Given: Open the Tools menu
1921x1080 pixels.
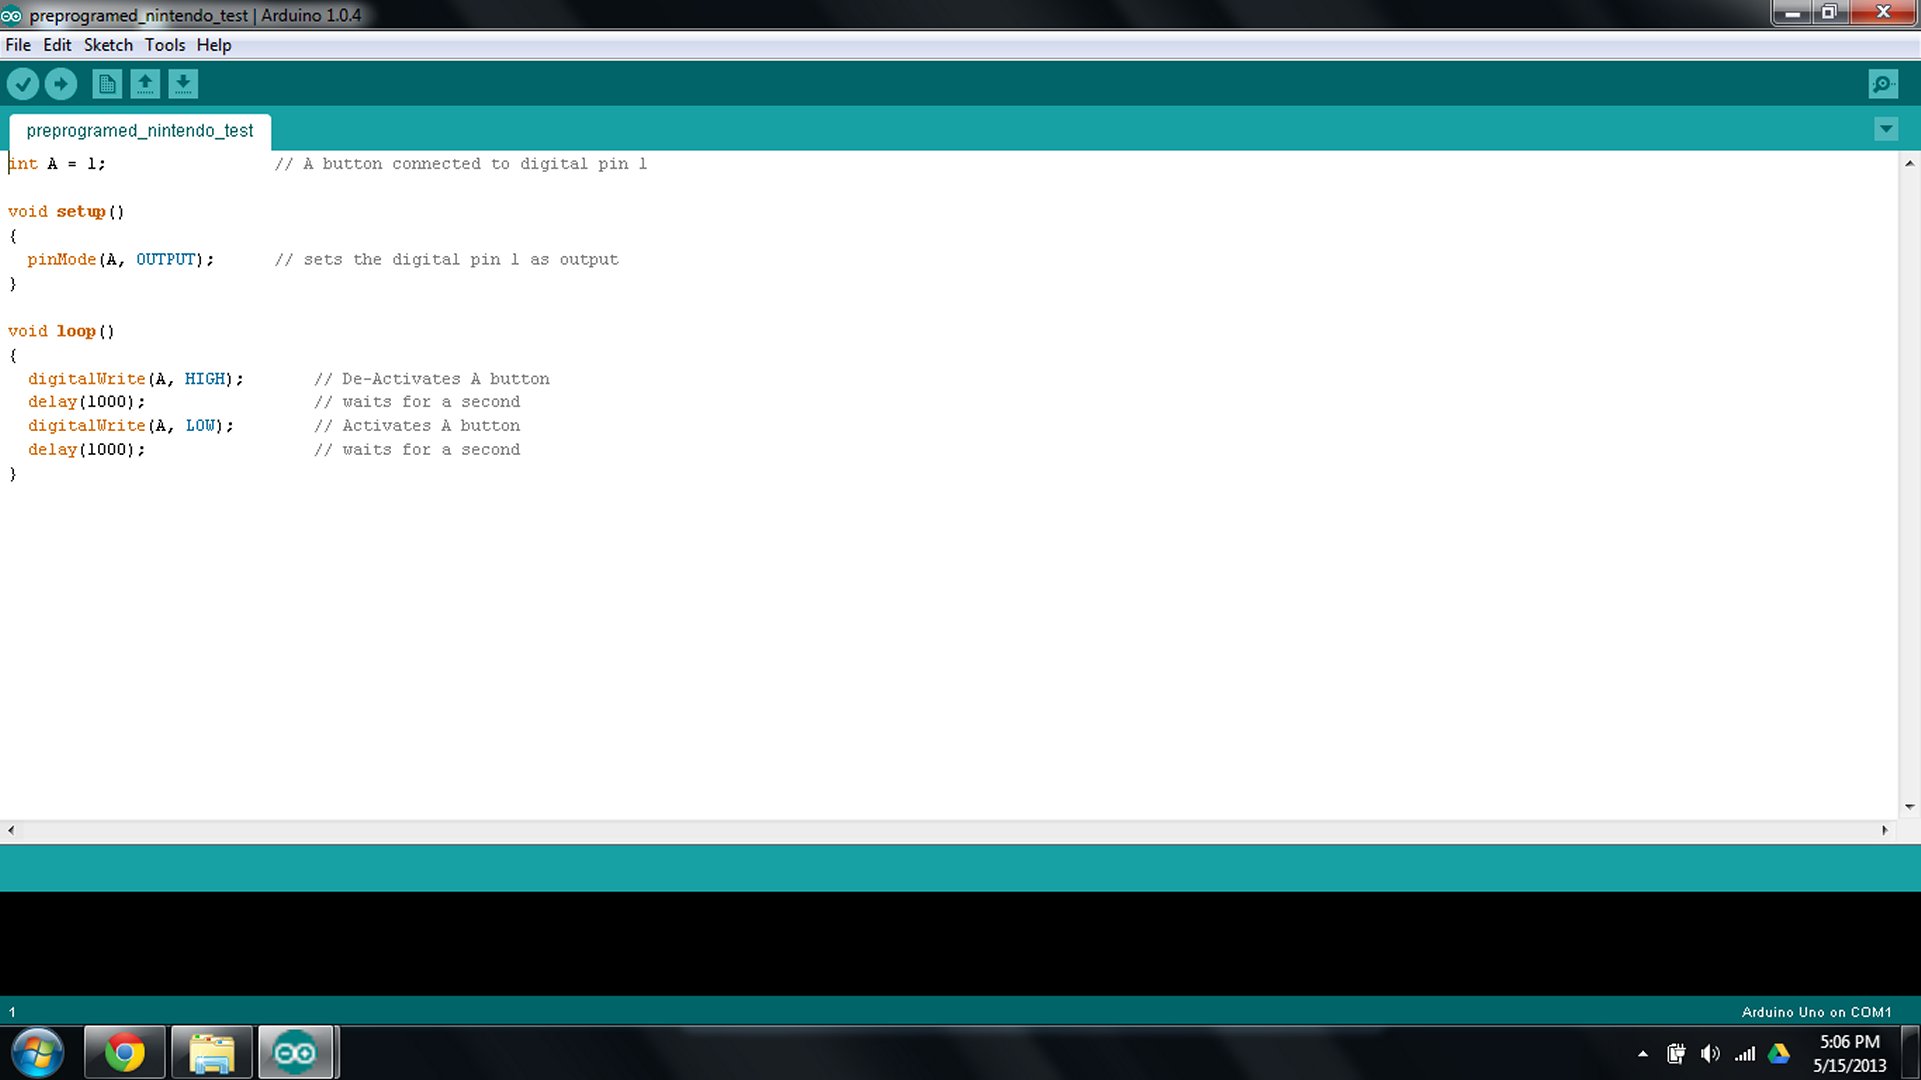Looking at the screenshot, I should 162,44.
